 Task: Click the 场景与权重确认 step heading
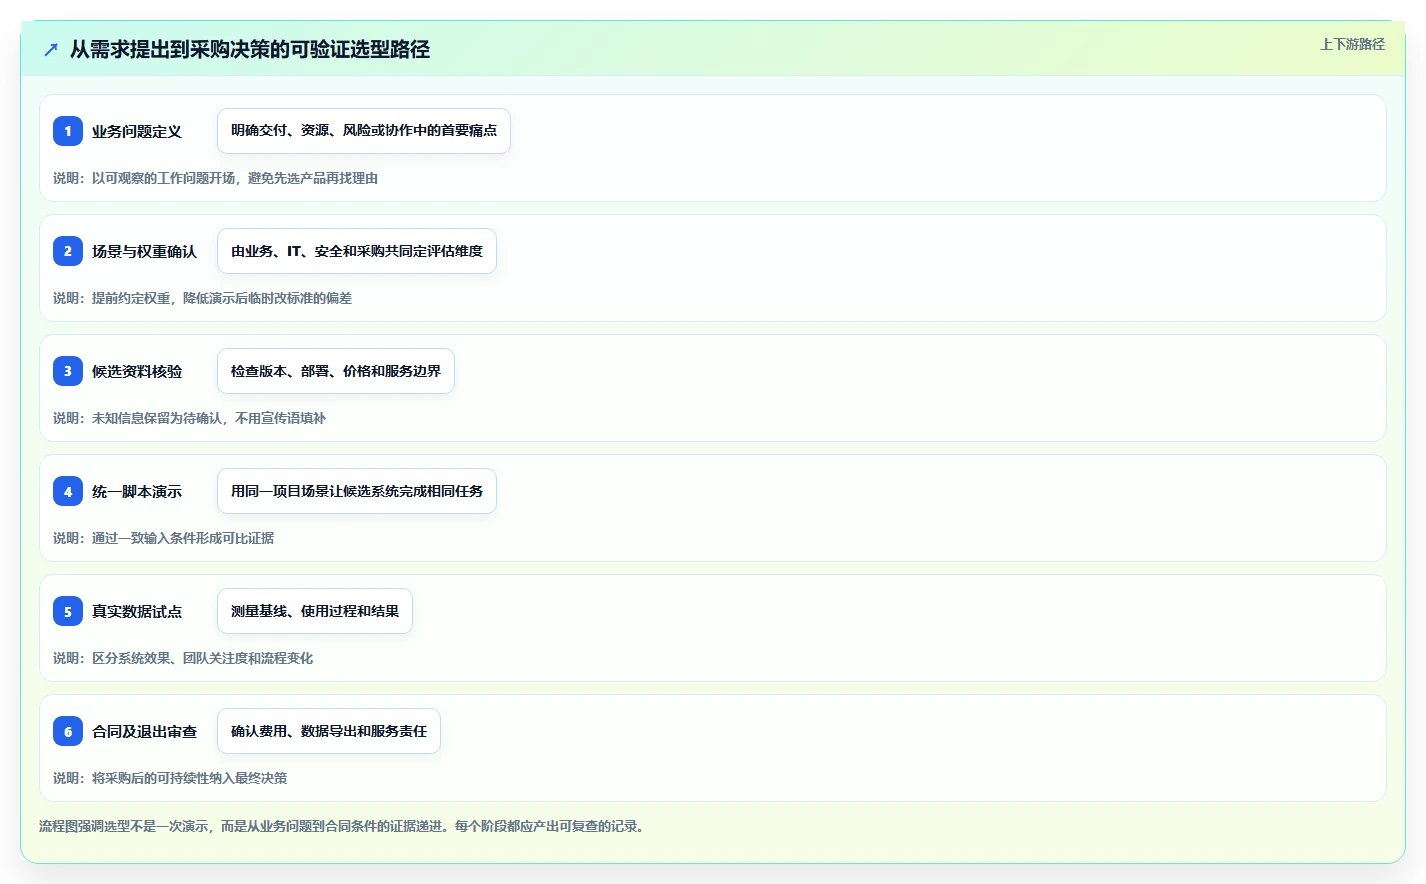pyautogui.click(x=144, y=251)
